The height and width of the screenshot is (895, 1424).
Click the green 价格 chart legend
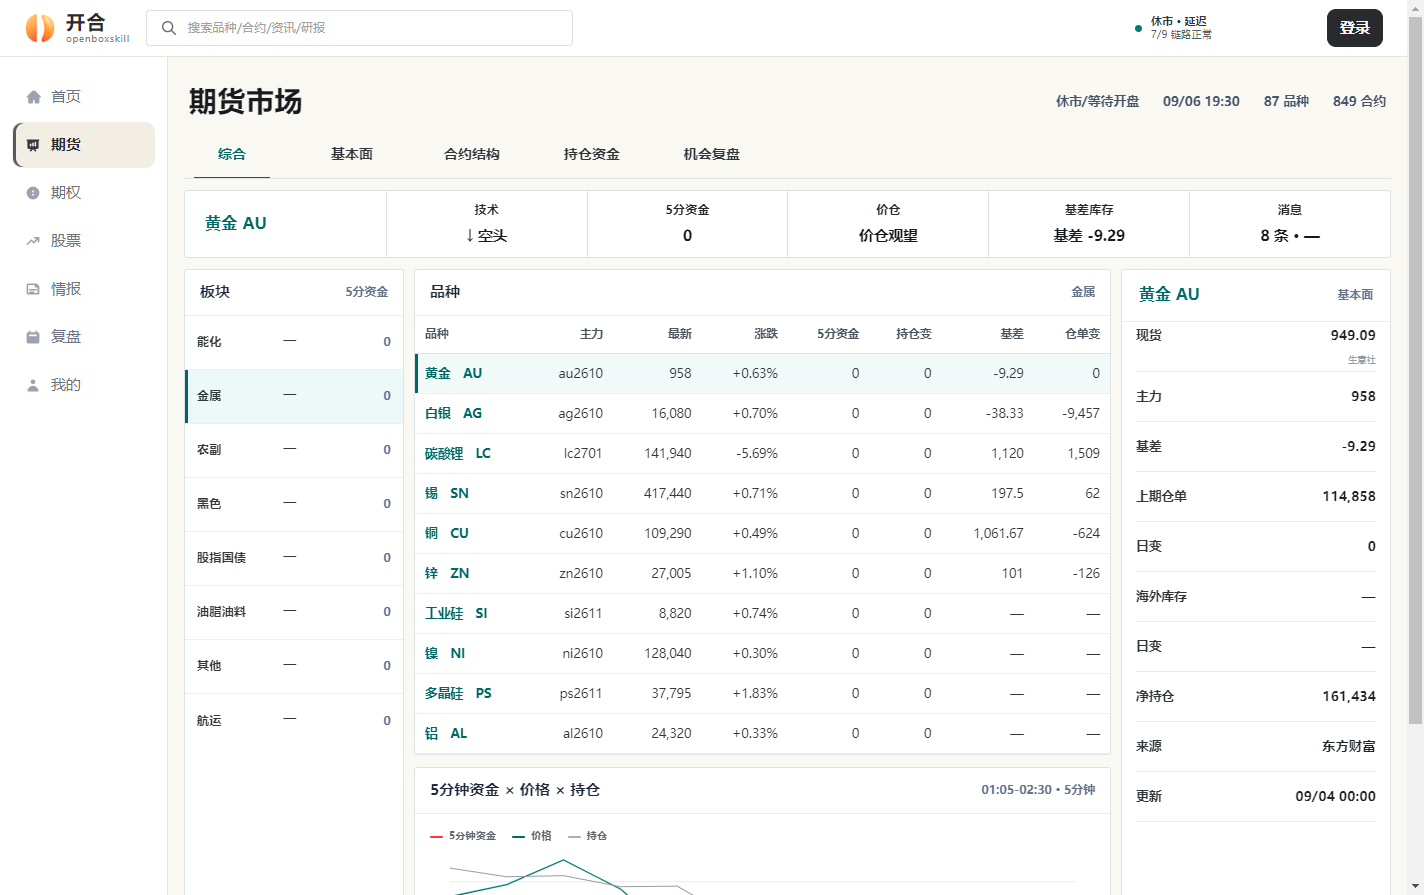tap(532, 836)
